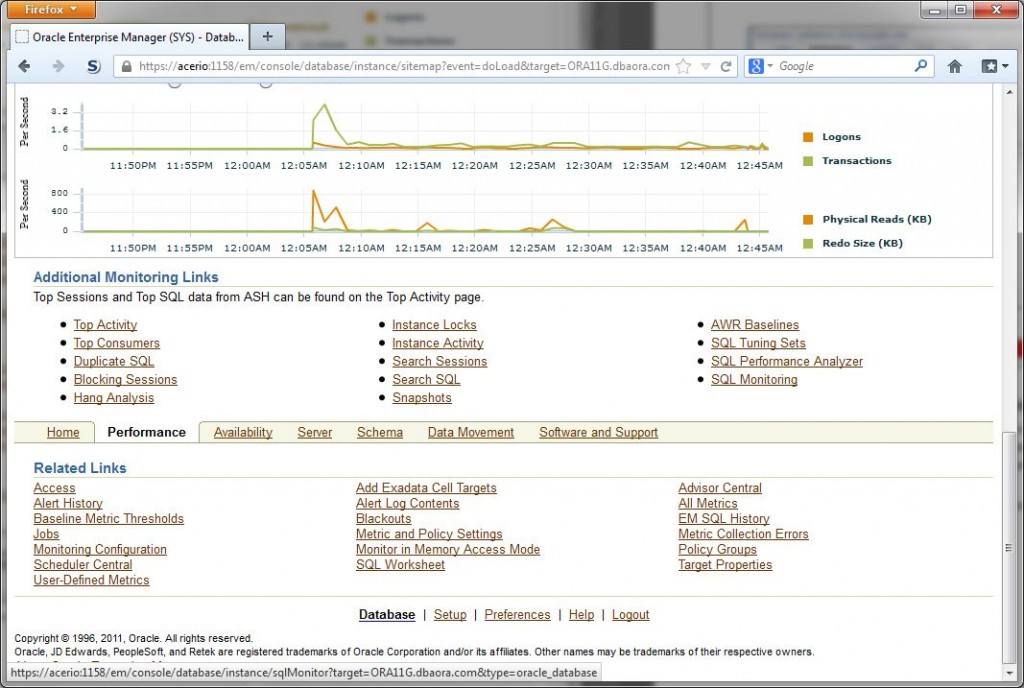Switch to the Software and Support tab
The image size is (1024, 688).
pos(598,432)
